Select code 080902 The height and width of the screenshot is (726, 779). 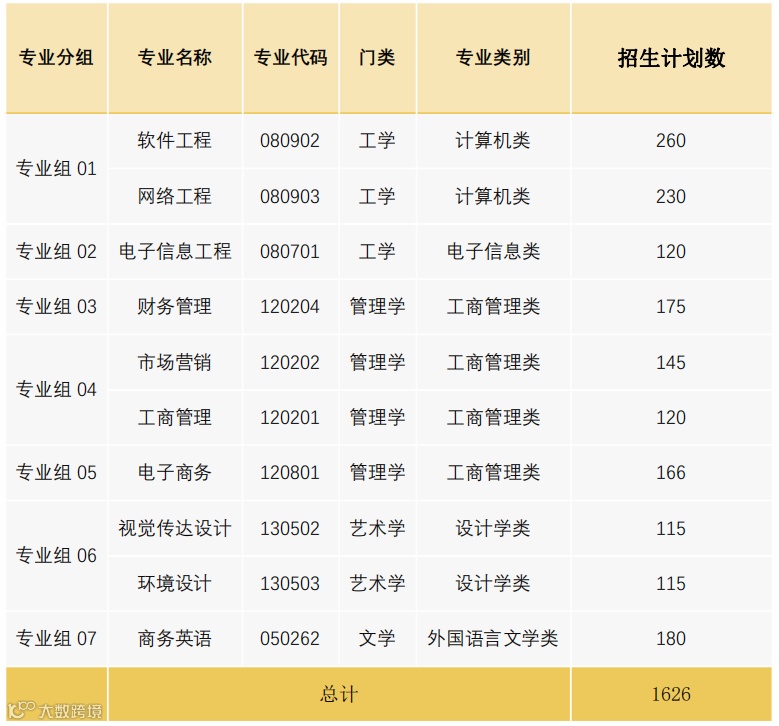[290, 141]
